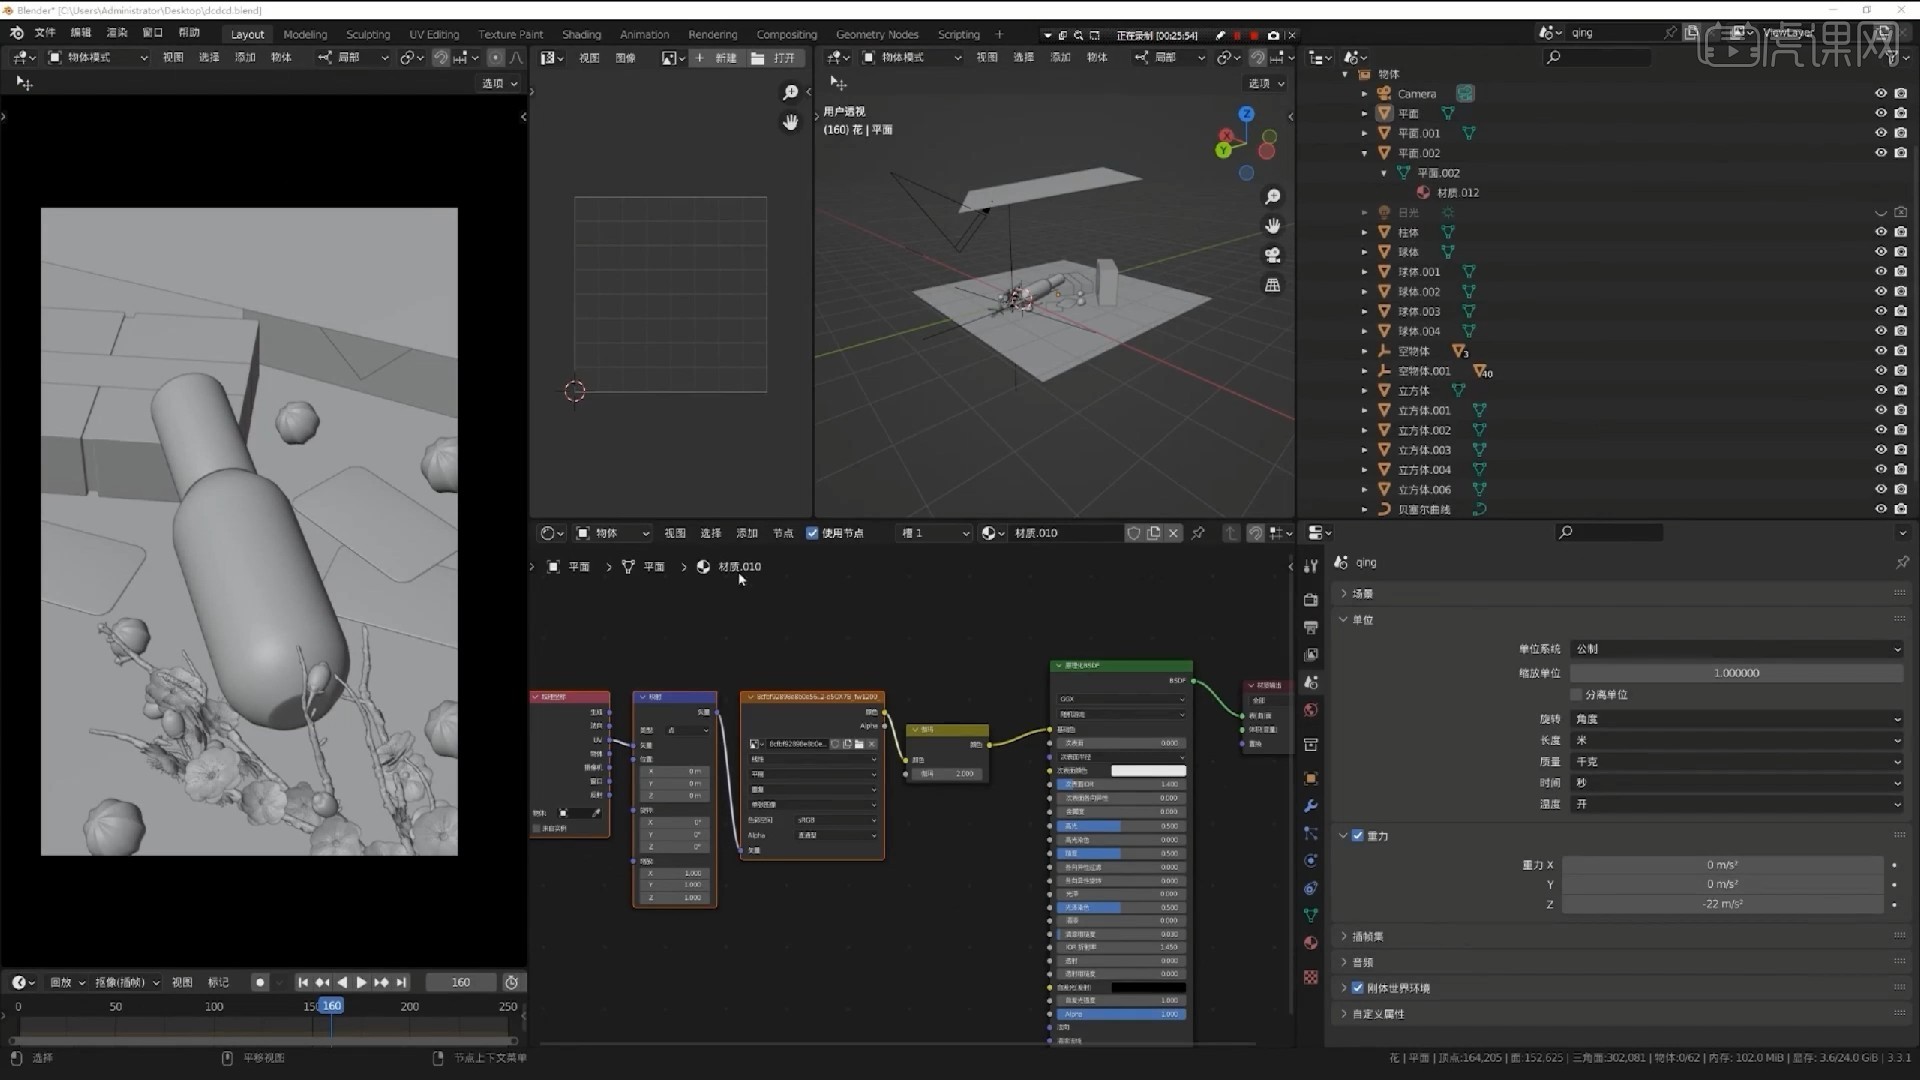The image size is (1920, 1080).
Task: Open the Particles properties tab icon
Action: pos(1311,833)
